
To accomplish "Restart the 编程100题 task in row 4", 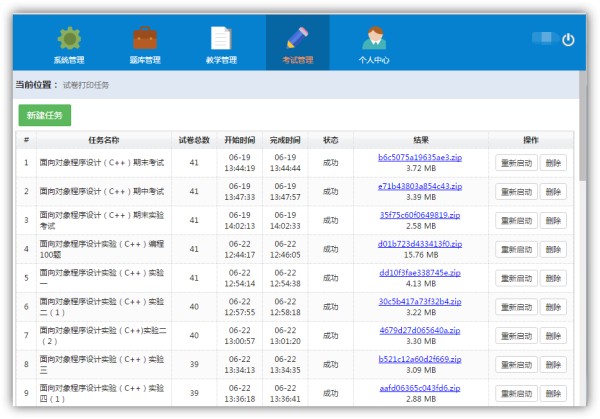I will (516, 249).
